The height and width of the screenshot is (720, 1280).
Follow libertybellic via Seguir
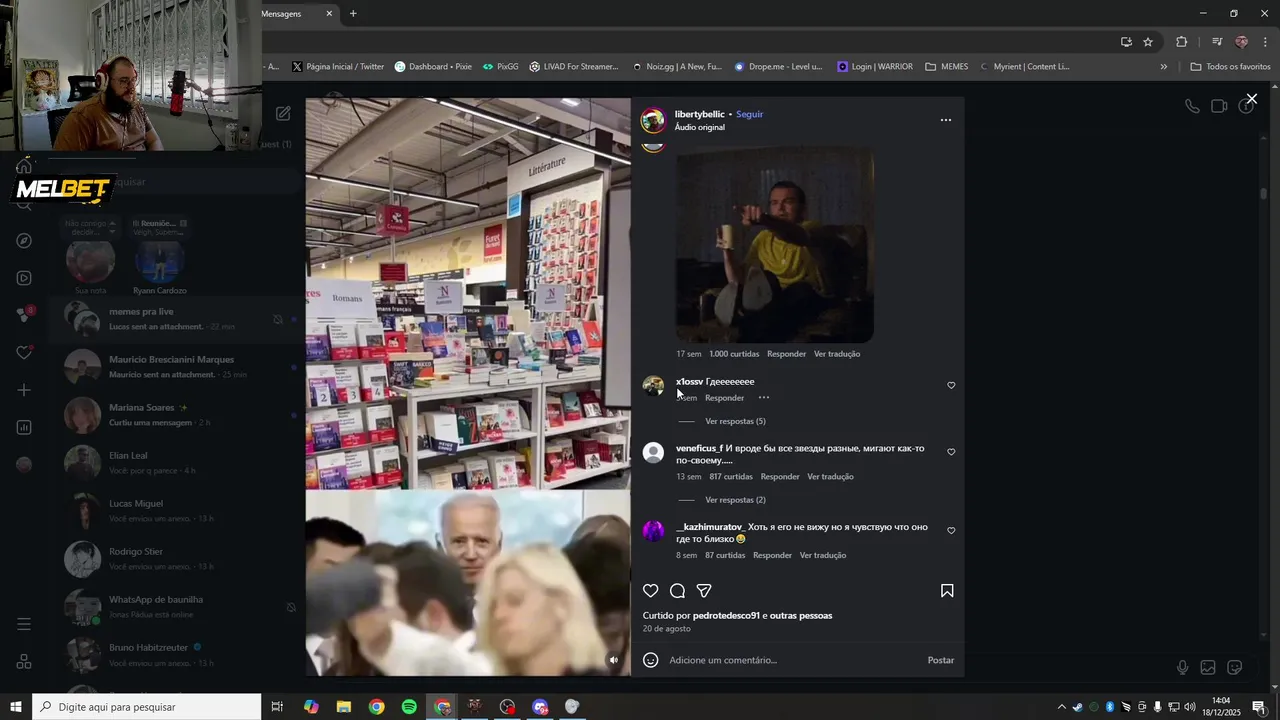point(749,114)
